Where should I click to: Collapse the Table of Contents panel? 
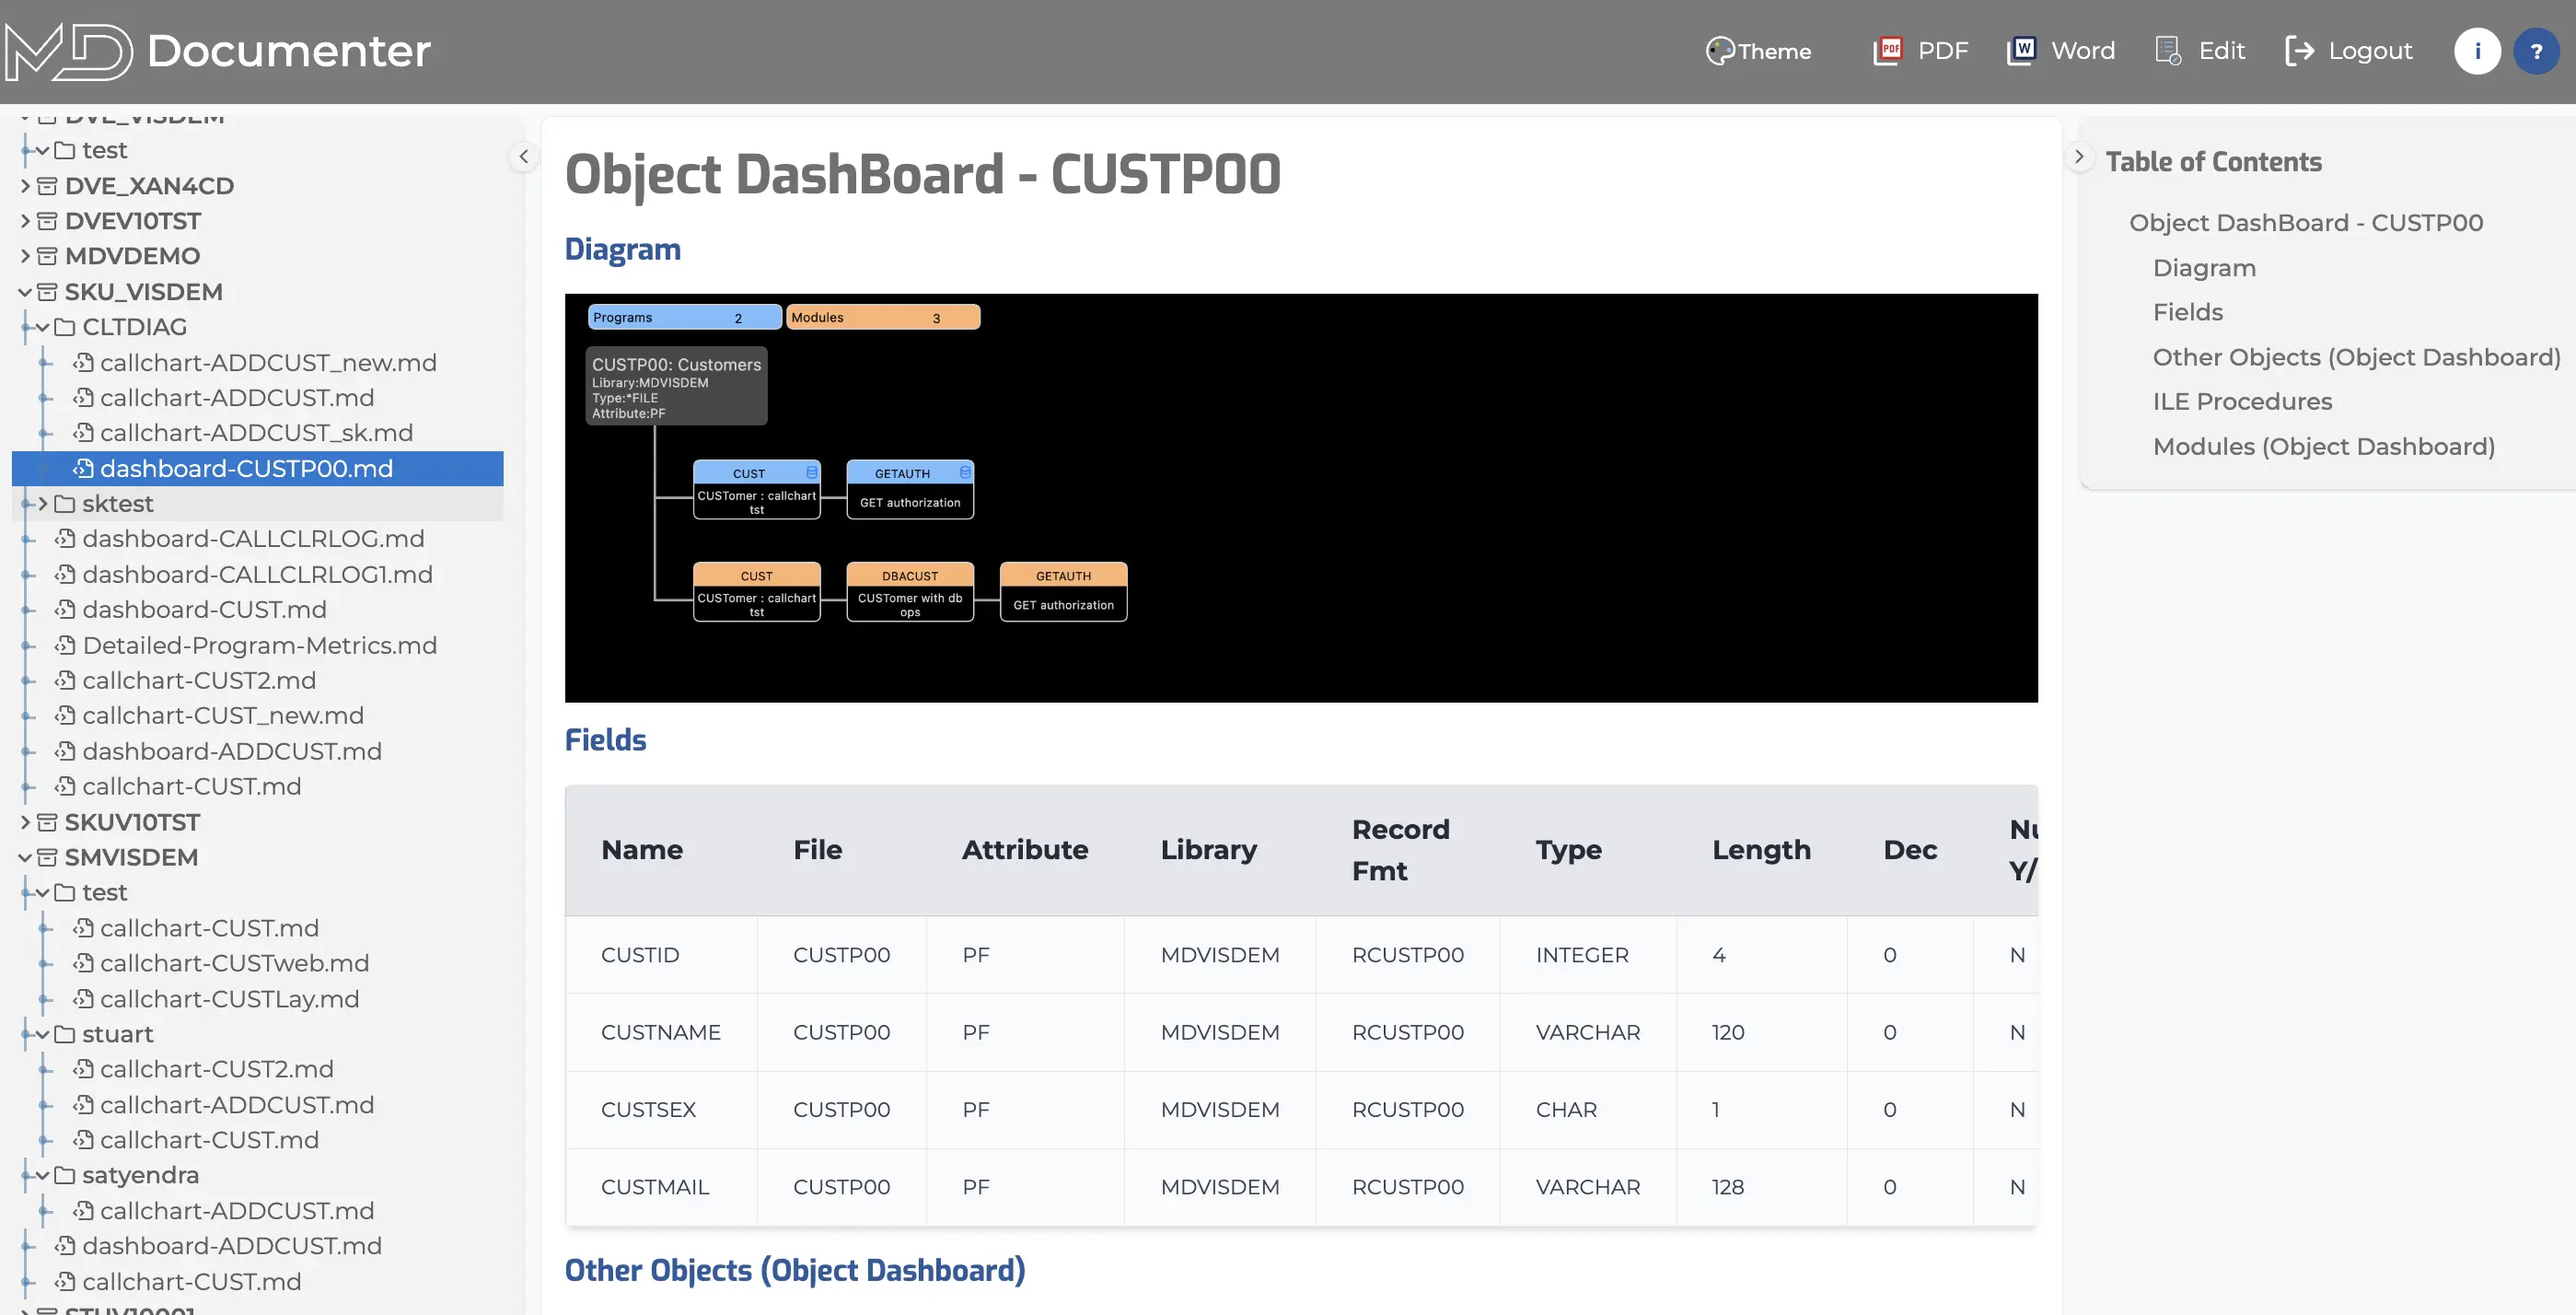pyautogui.click(x=2079, y=156)
